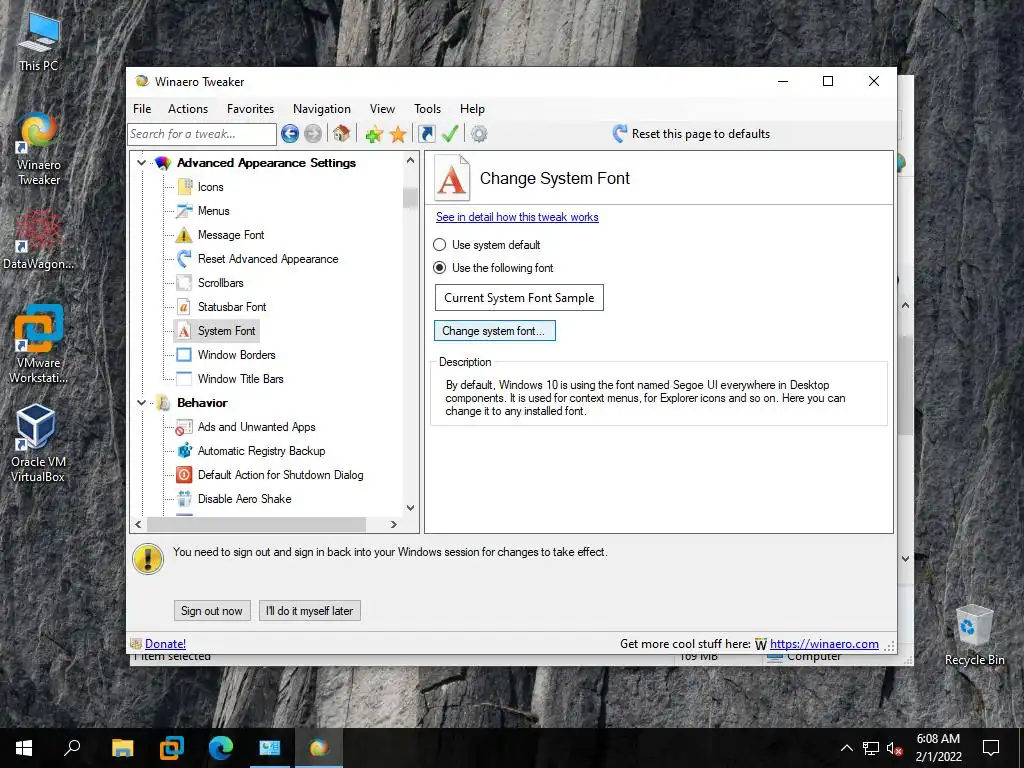The height and width of the screenshot is (768, 1024).
Task: Click Reset this page to defaults text
Action: point(701,134)
